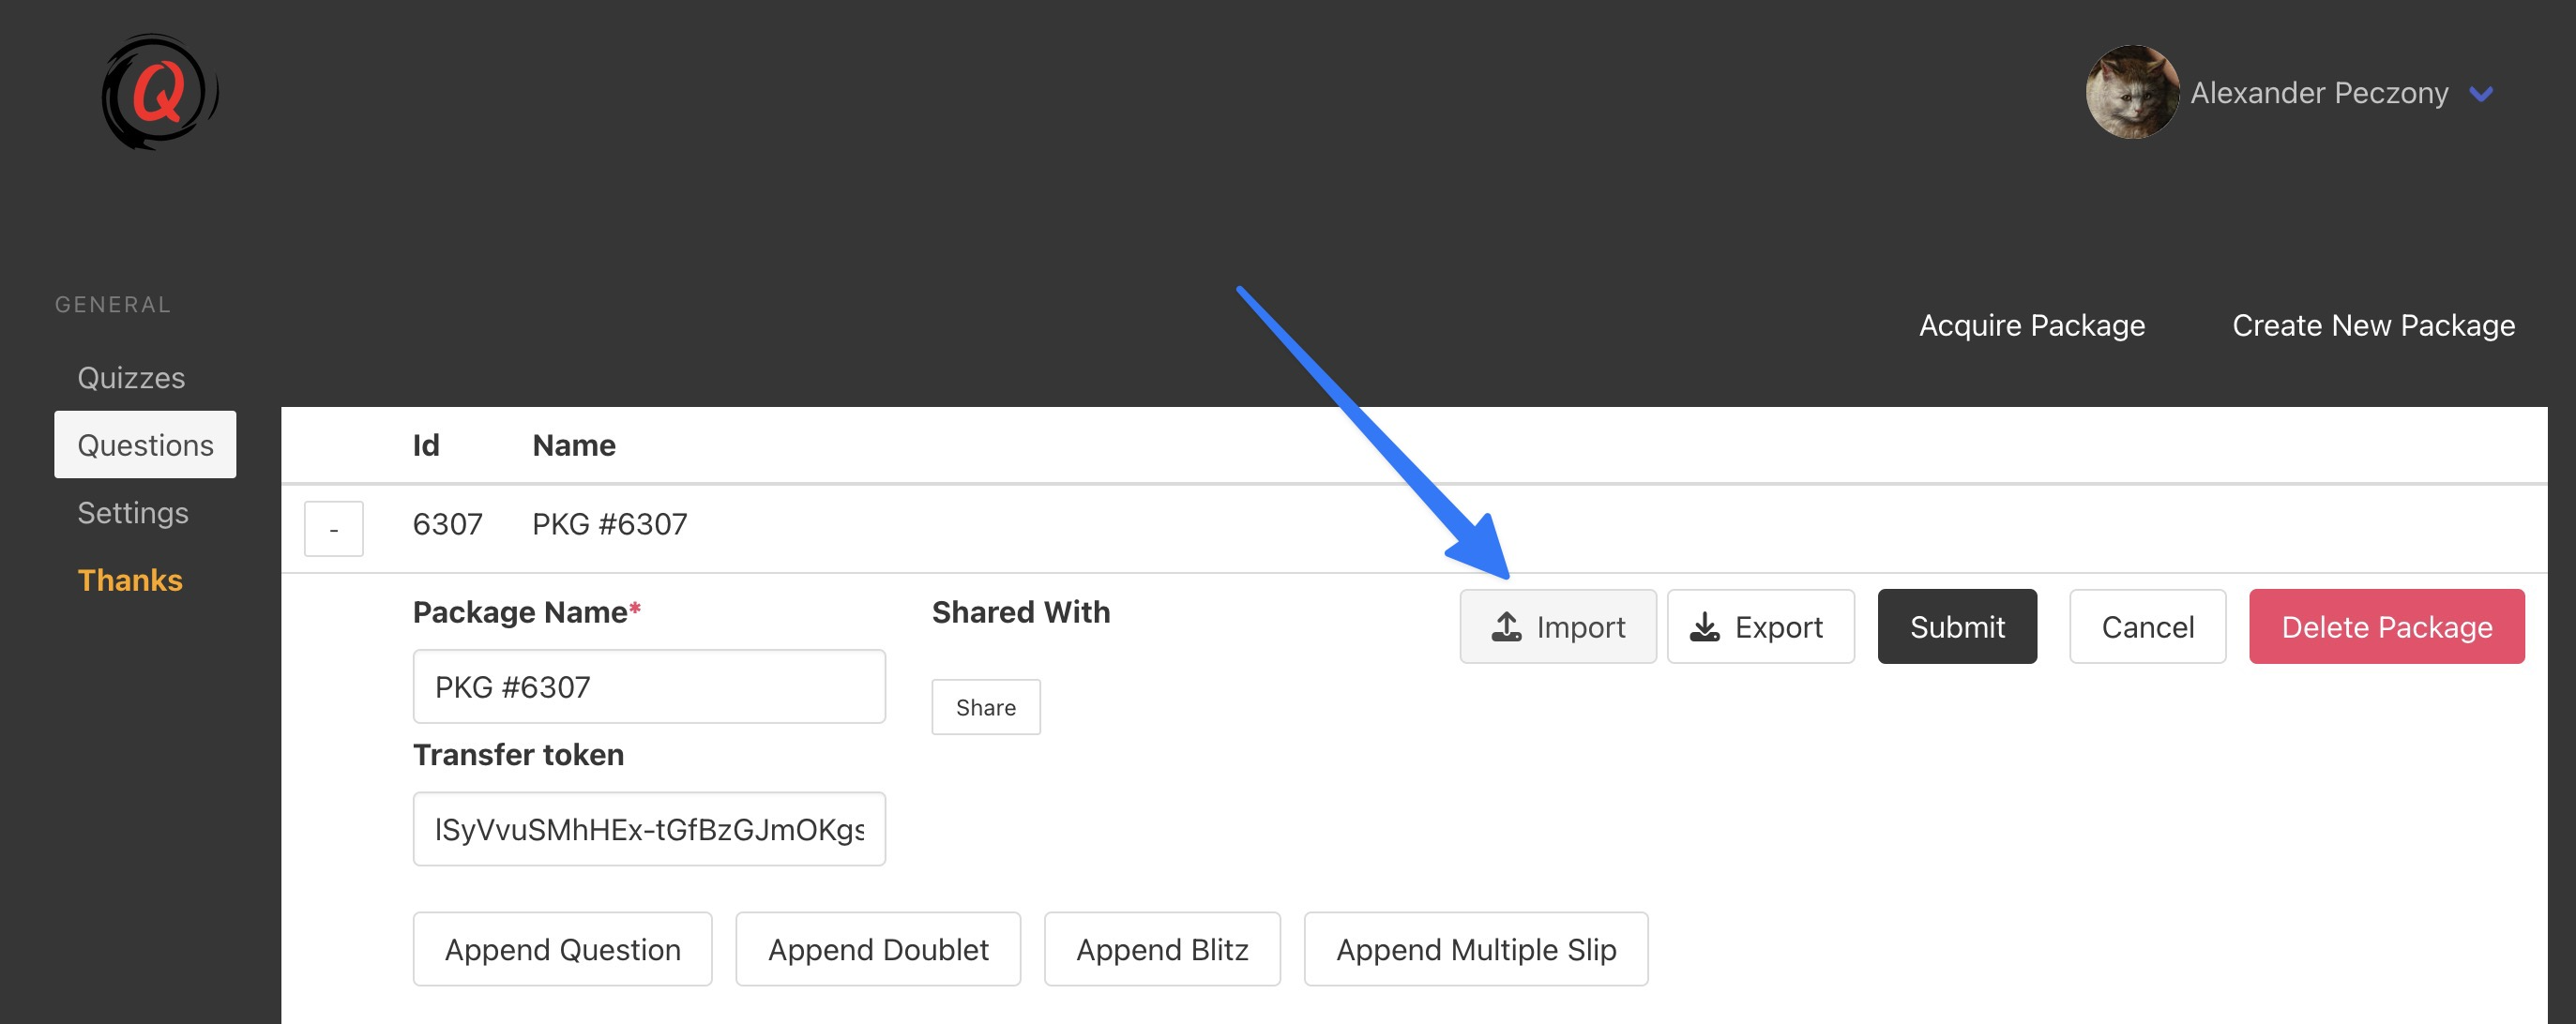
Task: Click Create New Package
Action: point(2373,325)
